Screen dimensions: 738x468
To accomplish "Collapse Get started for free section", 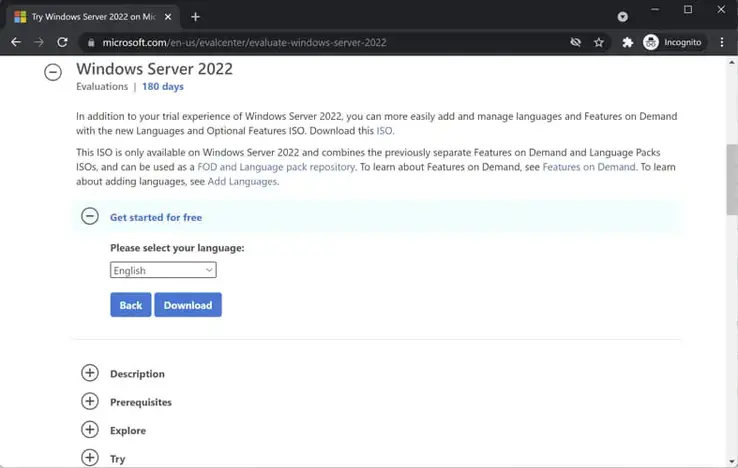I will (x=90, y=217).
